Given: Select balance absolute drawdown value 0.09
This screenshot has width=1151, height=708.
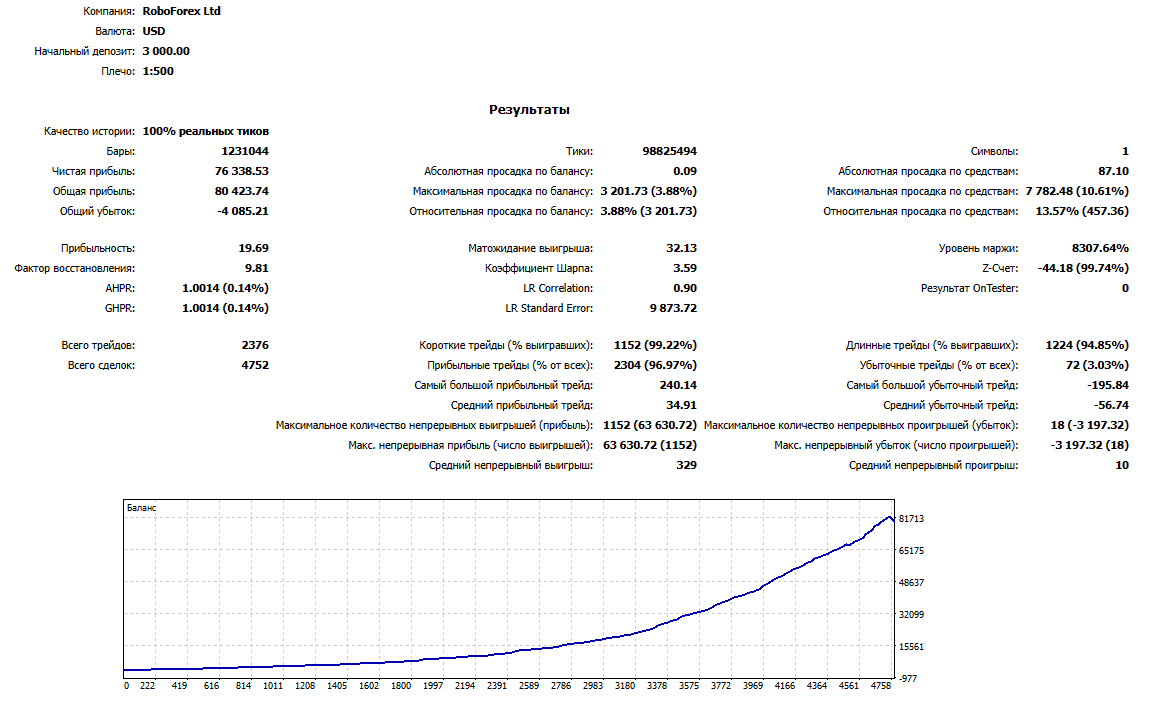Looking at the screenshot, I should (685, 171).
